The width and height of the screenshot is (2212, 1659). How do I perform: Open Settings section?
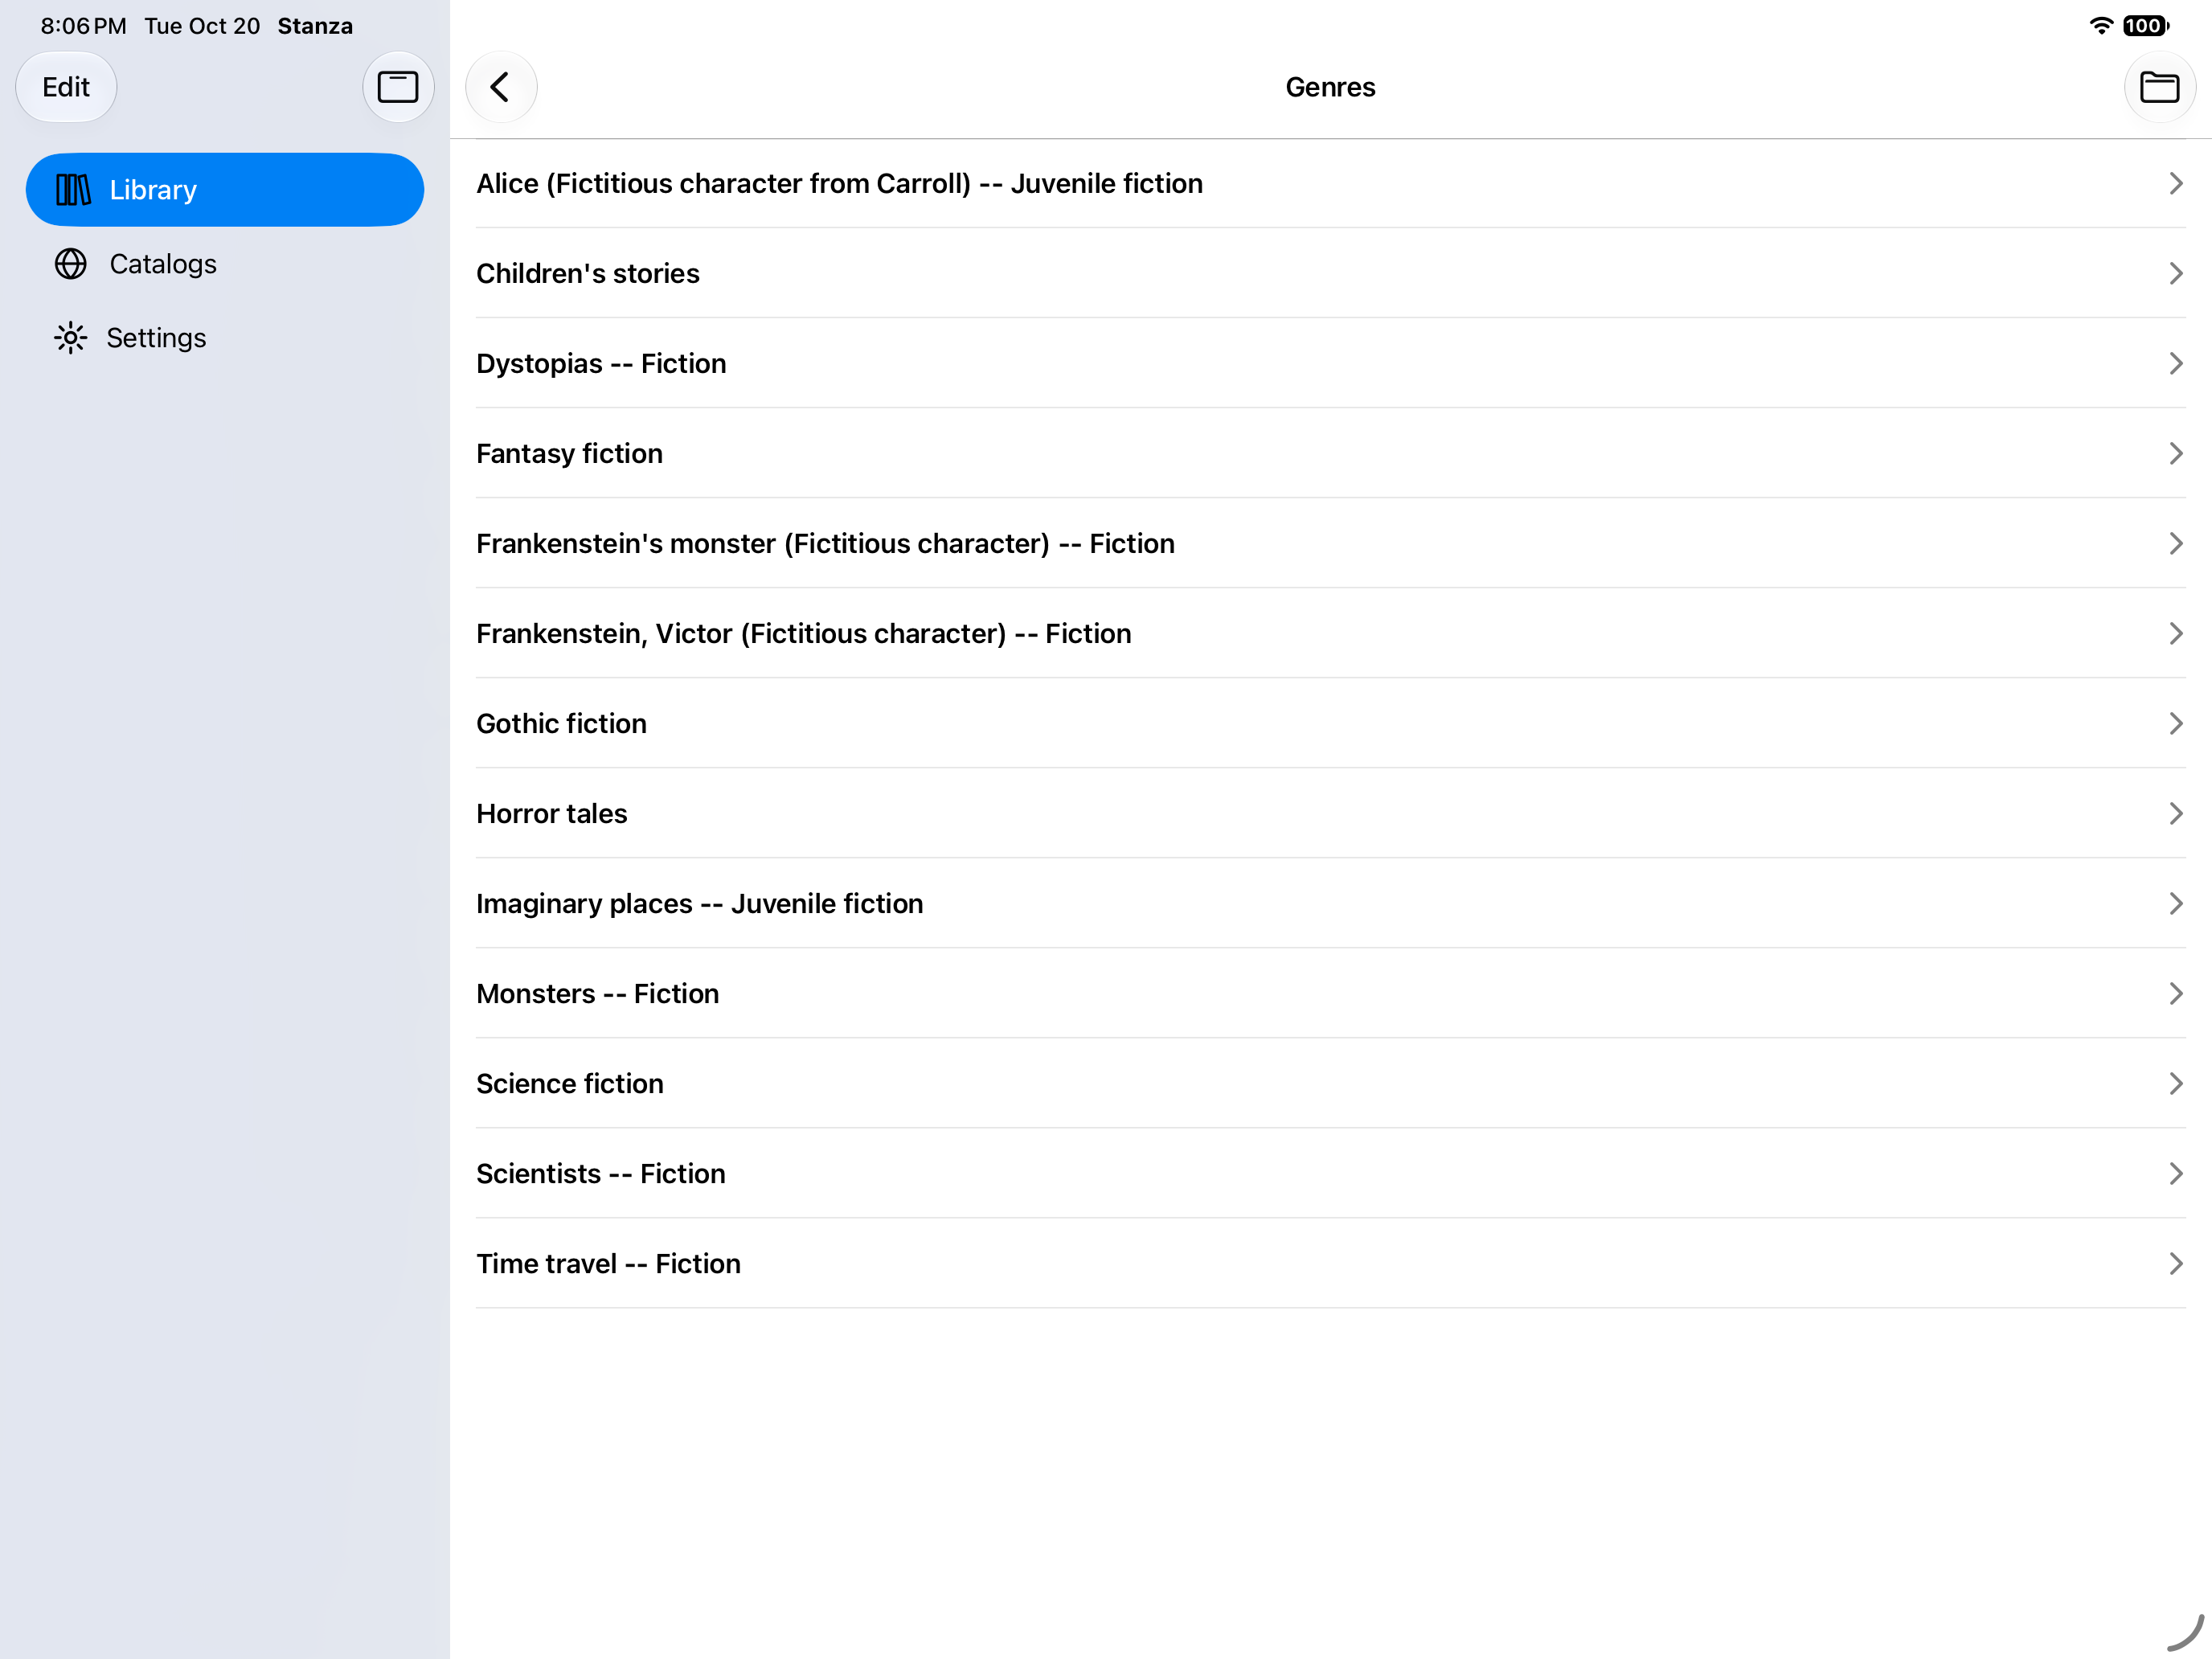click(x=225, y=338)
